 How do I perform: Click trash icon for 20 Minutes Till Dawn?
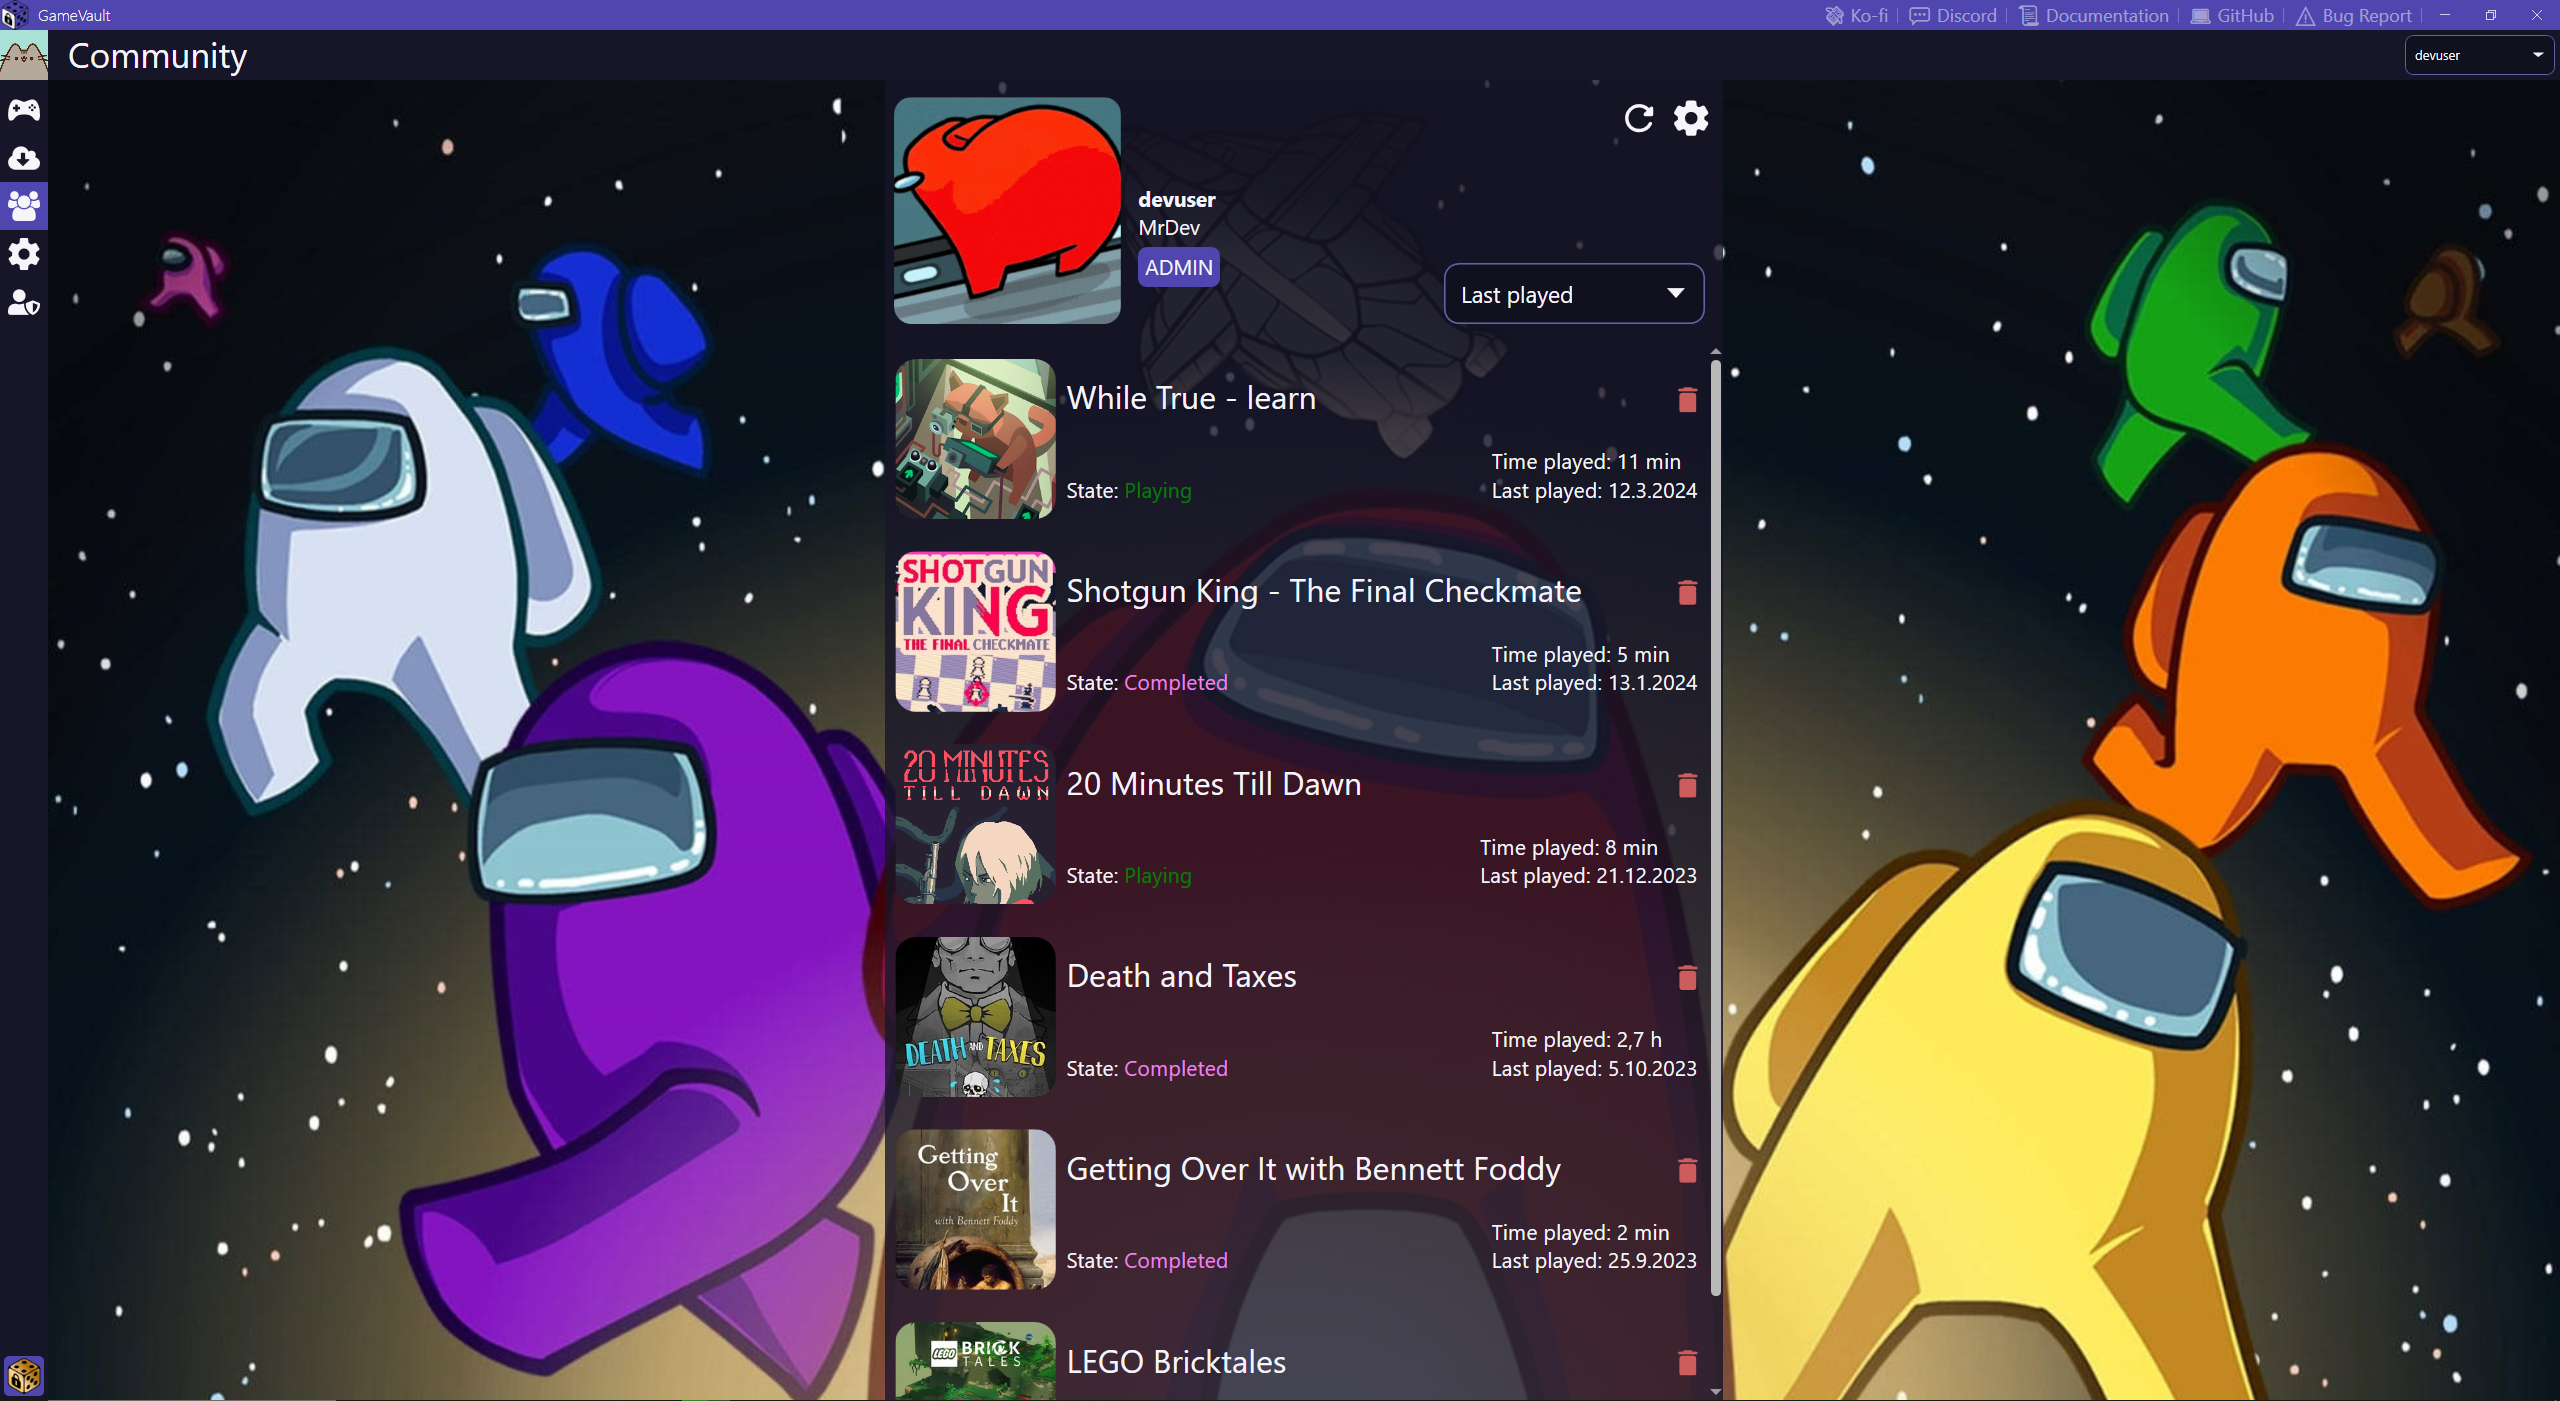[1687, 785]
